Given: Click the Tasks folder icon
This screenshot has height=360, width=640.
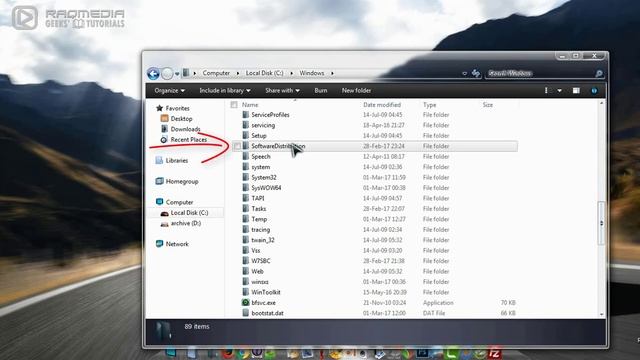Looking at the screenshot, I should (245, 209).
